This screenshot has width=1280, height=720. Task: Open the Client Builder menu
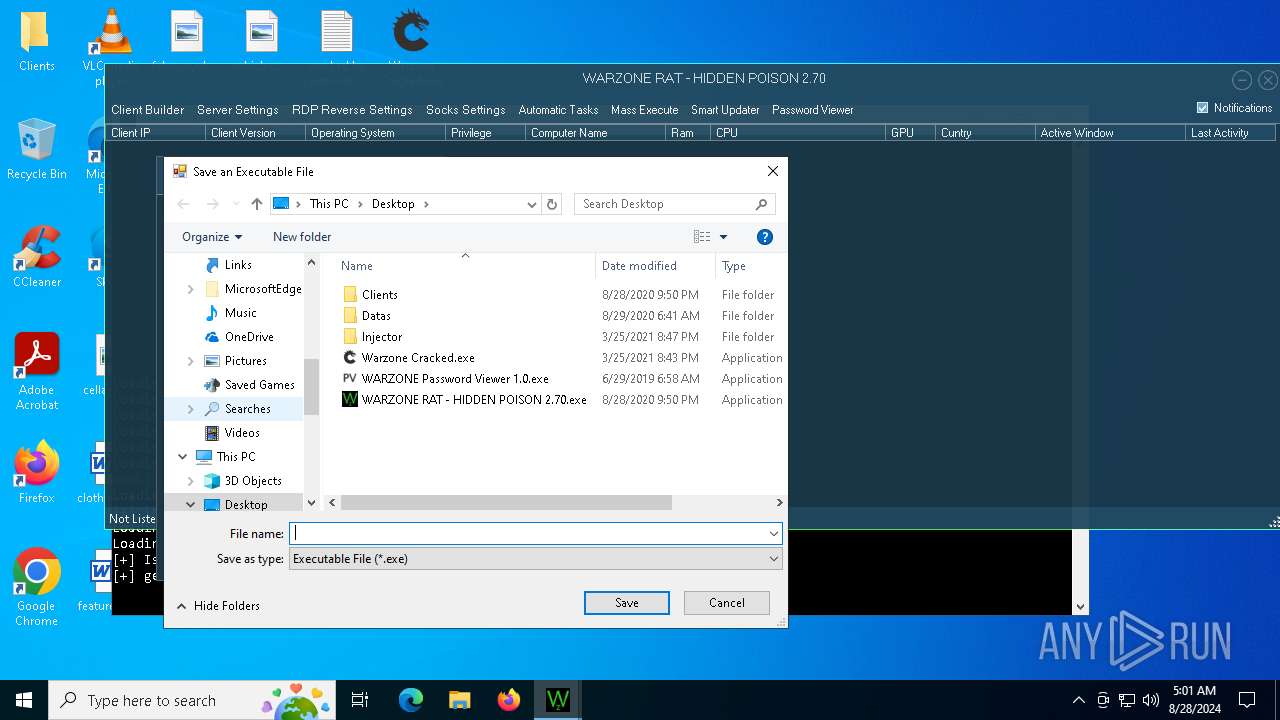[x=148, y=110]
